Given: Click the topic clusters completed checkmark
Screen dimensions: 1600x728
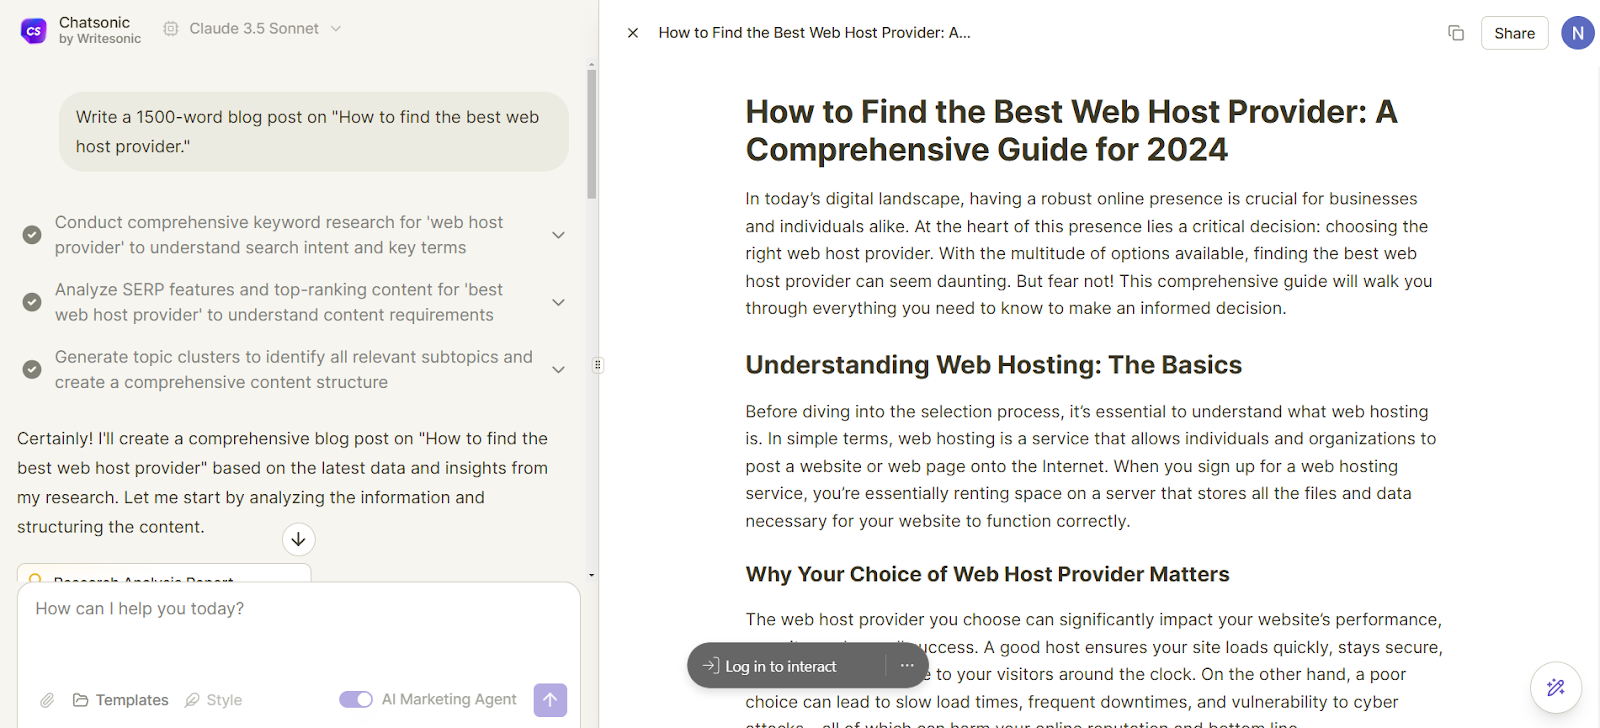Looking at the screenshot, I should coord(32,370).
